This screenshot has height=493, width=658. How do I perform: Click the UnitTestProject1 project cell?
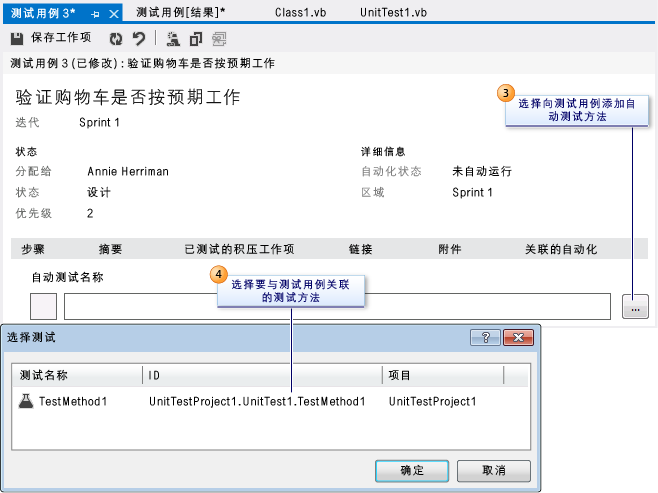[x=433, y=402]
